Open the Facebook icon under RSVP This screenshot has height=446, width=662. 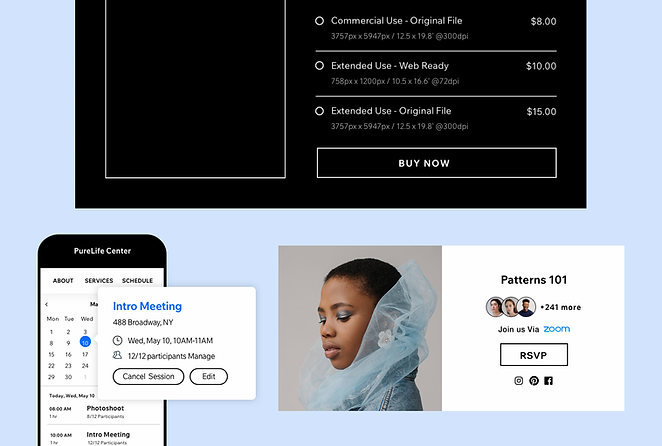pos(548,381)
